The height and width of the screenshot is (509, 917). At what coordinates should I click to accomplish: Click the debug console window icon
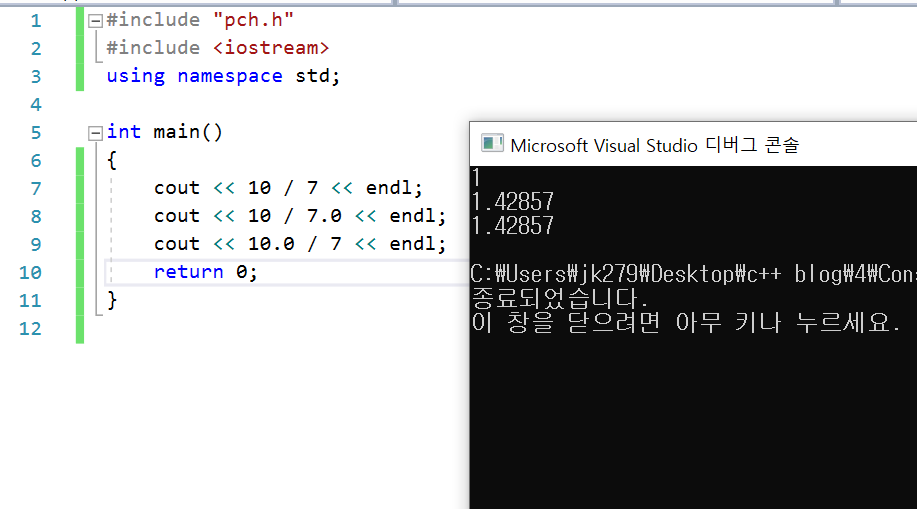[x=492, y=143]
